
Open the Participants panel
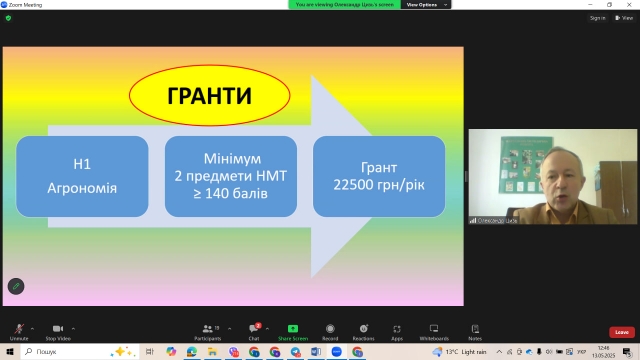click(x=208, y=332)
